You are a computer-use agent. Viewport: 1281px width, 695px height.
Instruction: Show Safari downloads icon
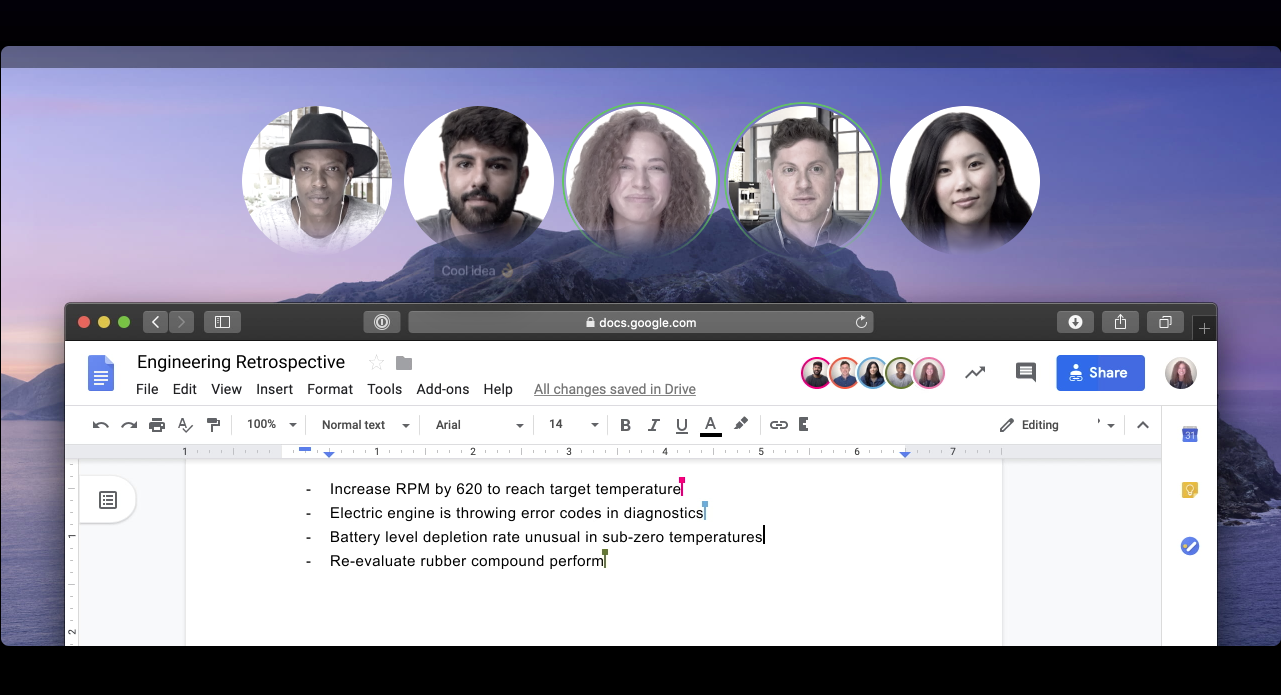point(1075,322)
